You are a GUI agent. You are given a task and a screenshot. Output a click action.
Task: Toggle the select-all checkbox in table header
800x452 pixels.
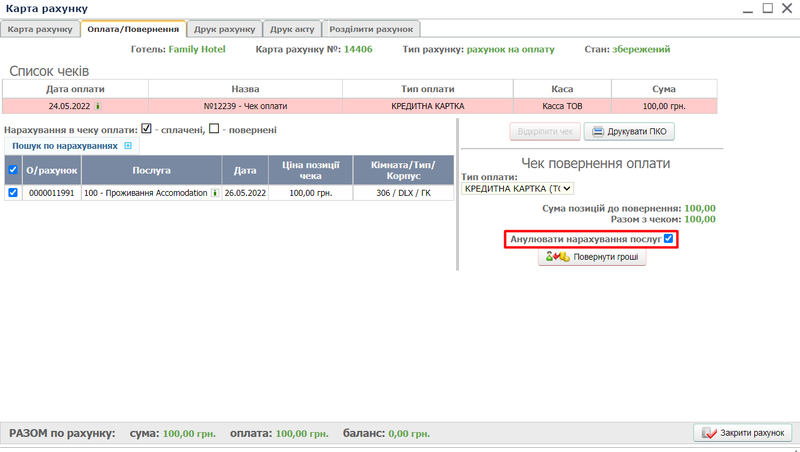(x=13, y=170)
